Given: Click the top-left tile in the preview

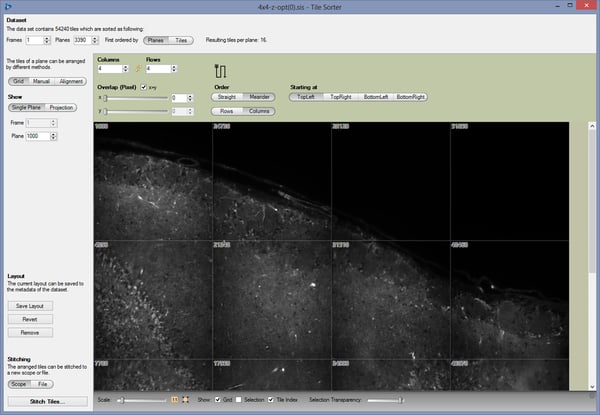Looking at the screenshot, I should [x=153, y=181].
